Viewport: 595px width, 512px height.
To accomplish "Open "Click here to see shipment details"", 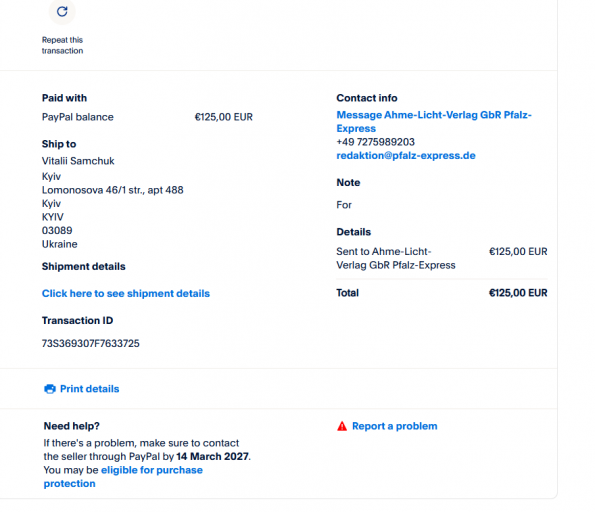I will click(126, 293).
